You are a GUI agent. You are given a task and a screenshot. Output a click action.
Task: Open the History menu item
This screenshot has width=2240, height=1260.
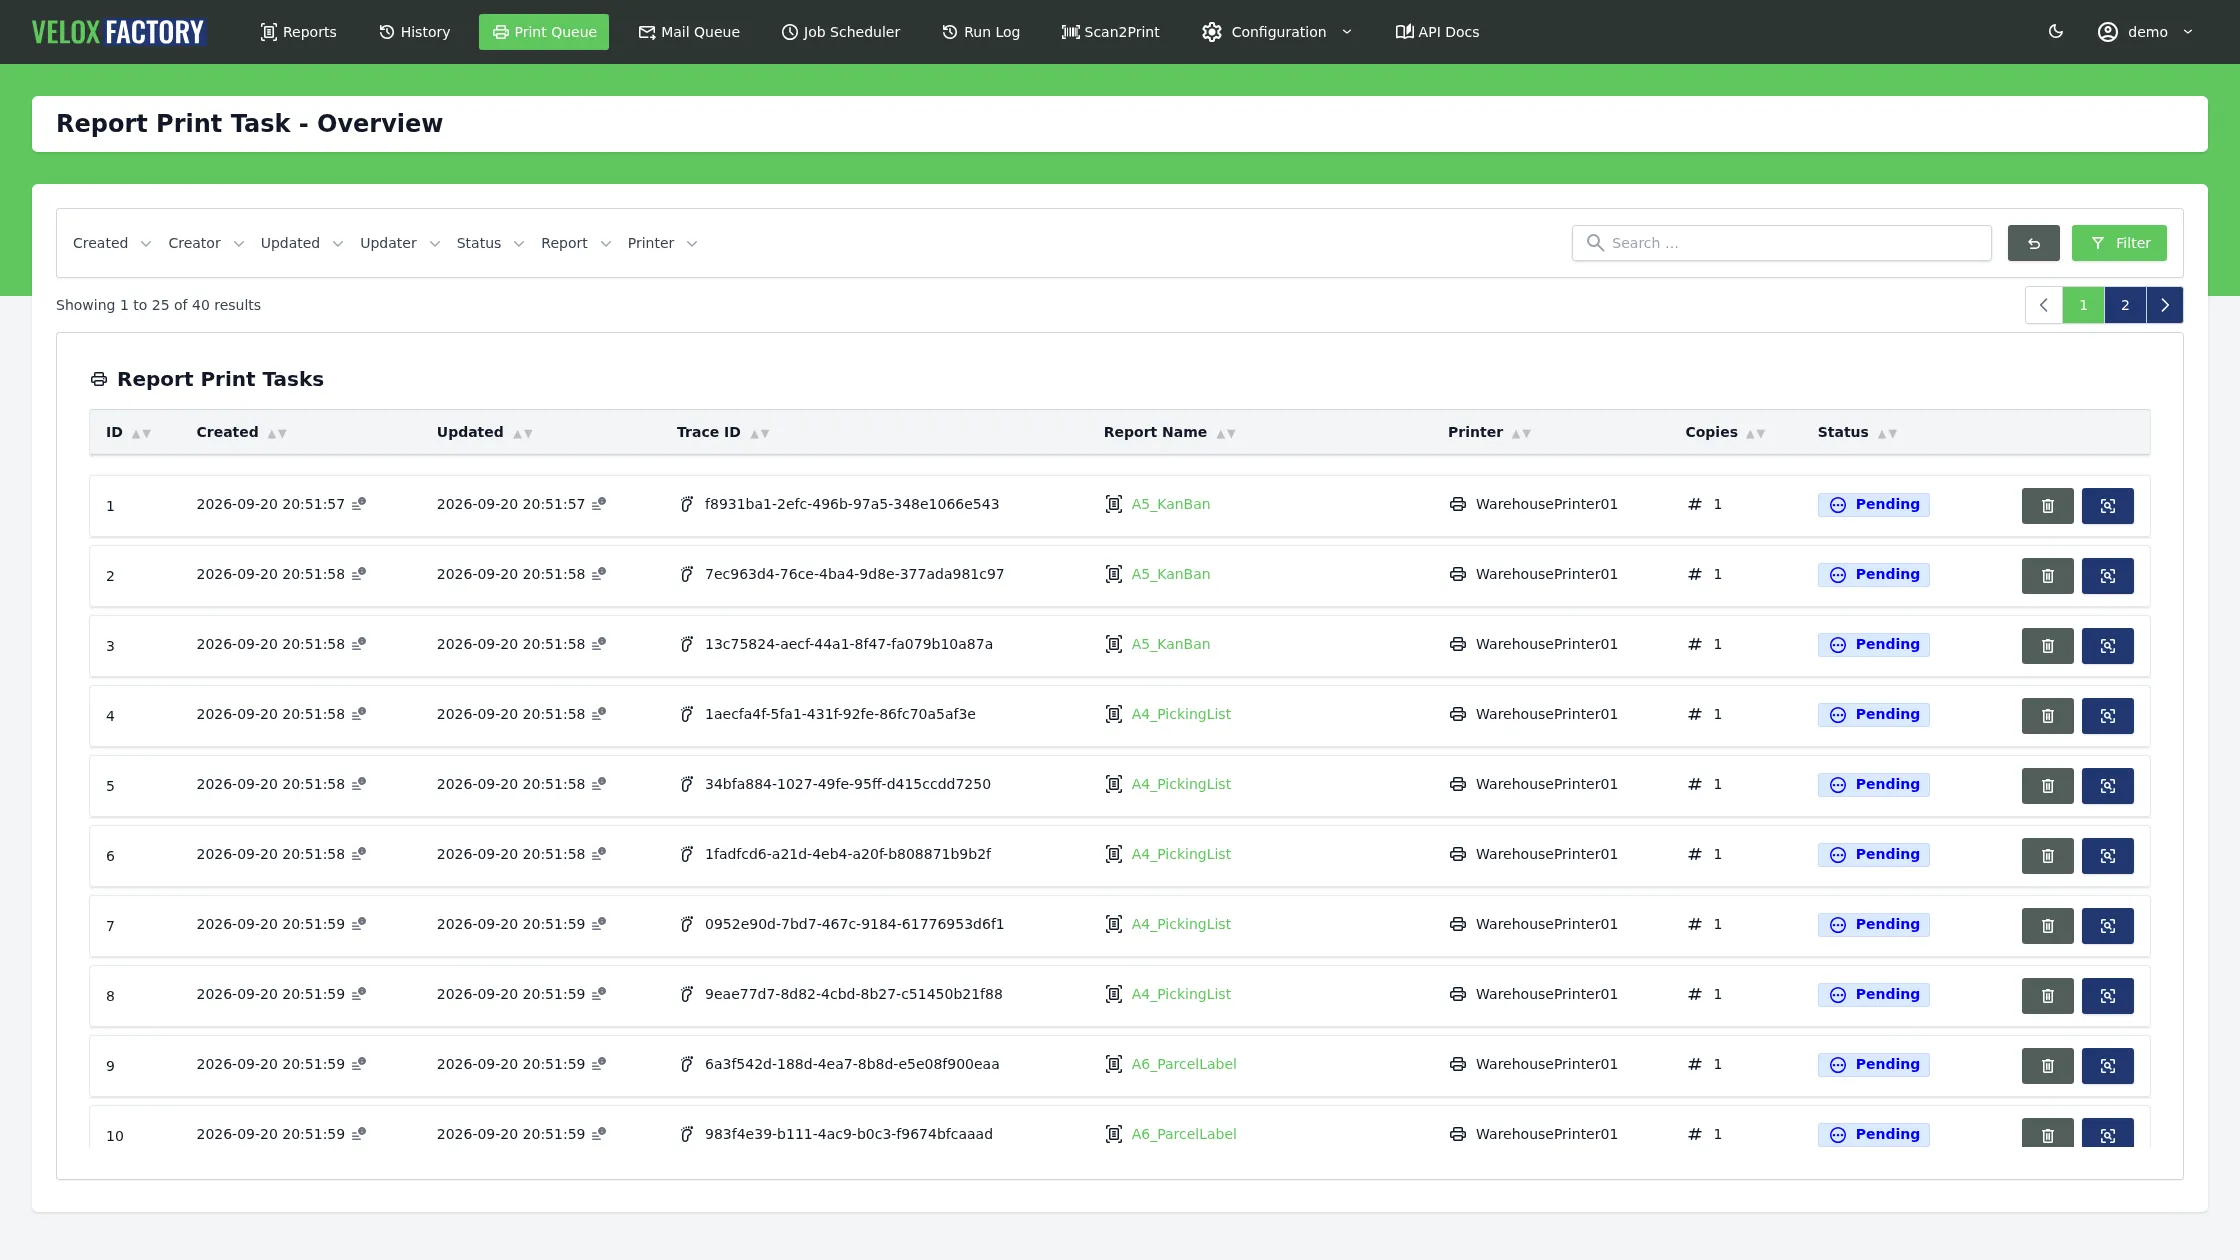coord(414,32)
